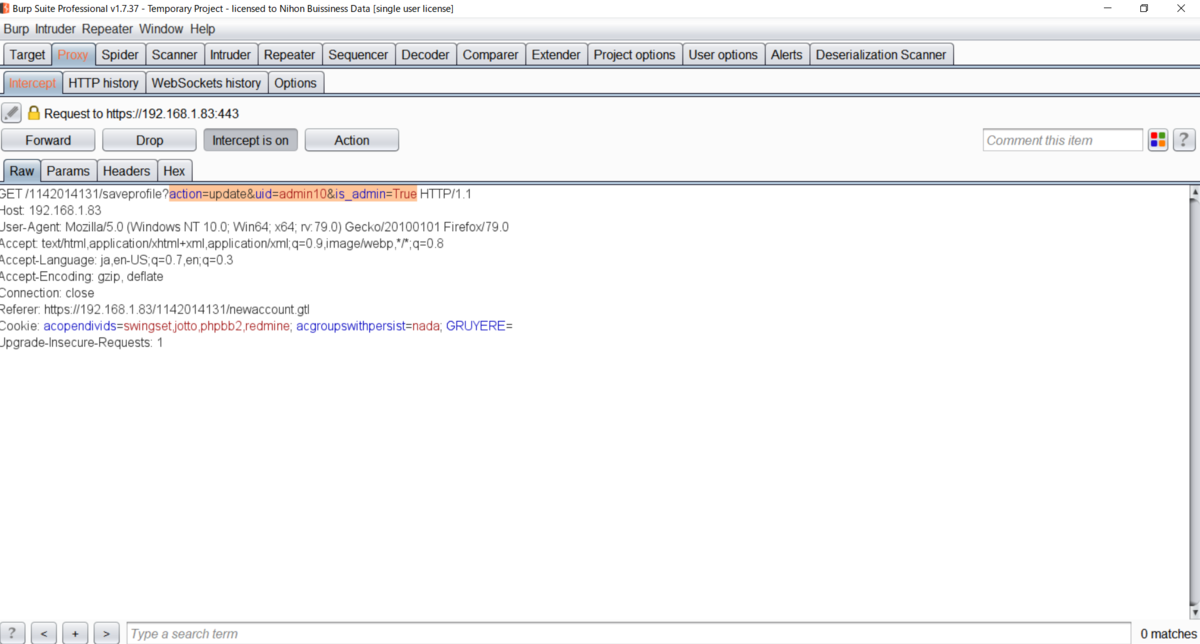Click the Accept-Encoding: gzip, deflate line
The width and height of the screenshot is (1200, 644).
[x=82, y=276]
